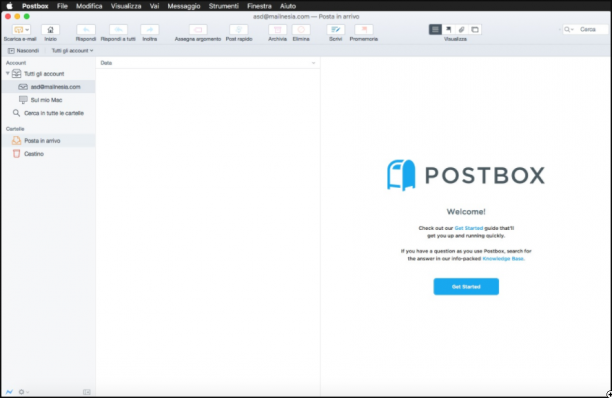Open the Finestra menu
The image size is (612, 398).
click(259, 6)
